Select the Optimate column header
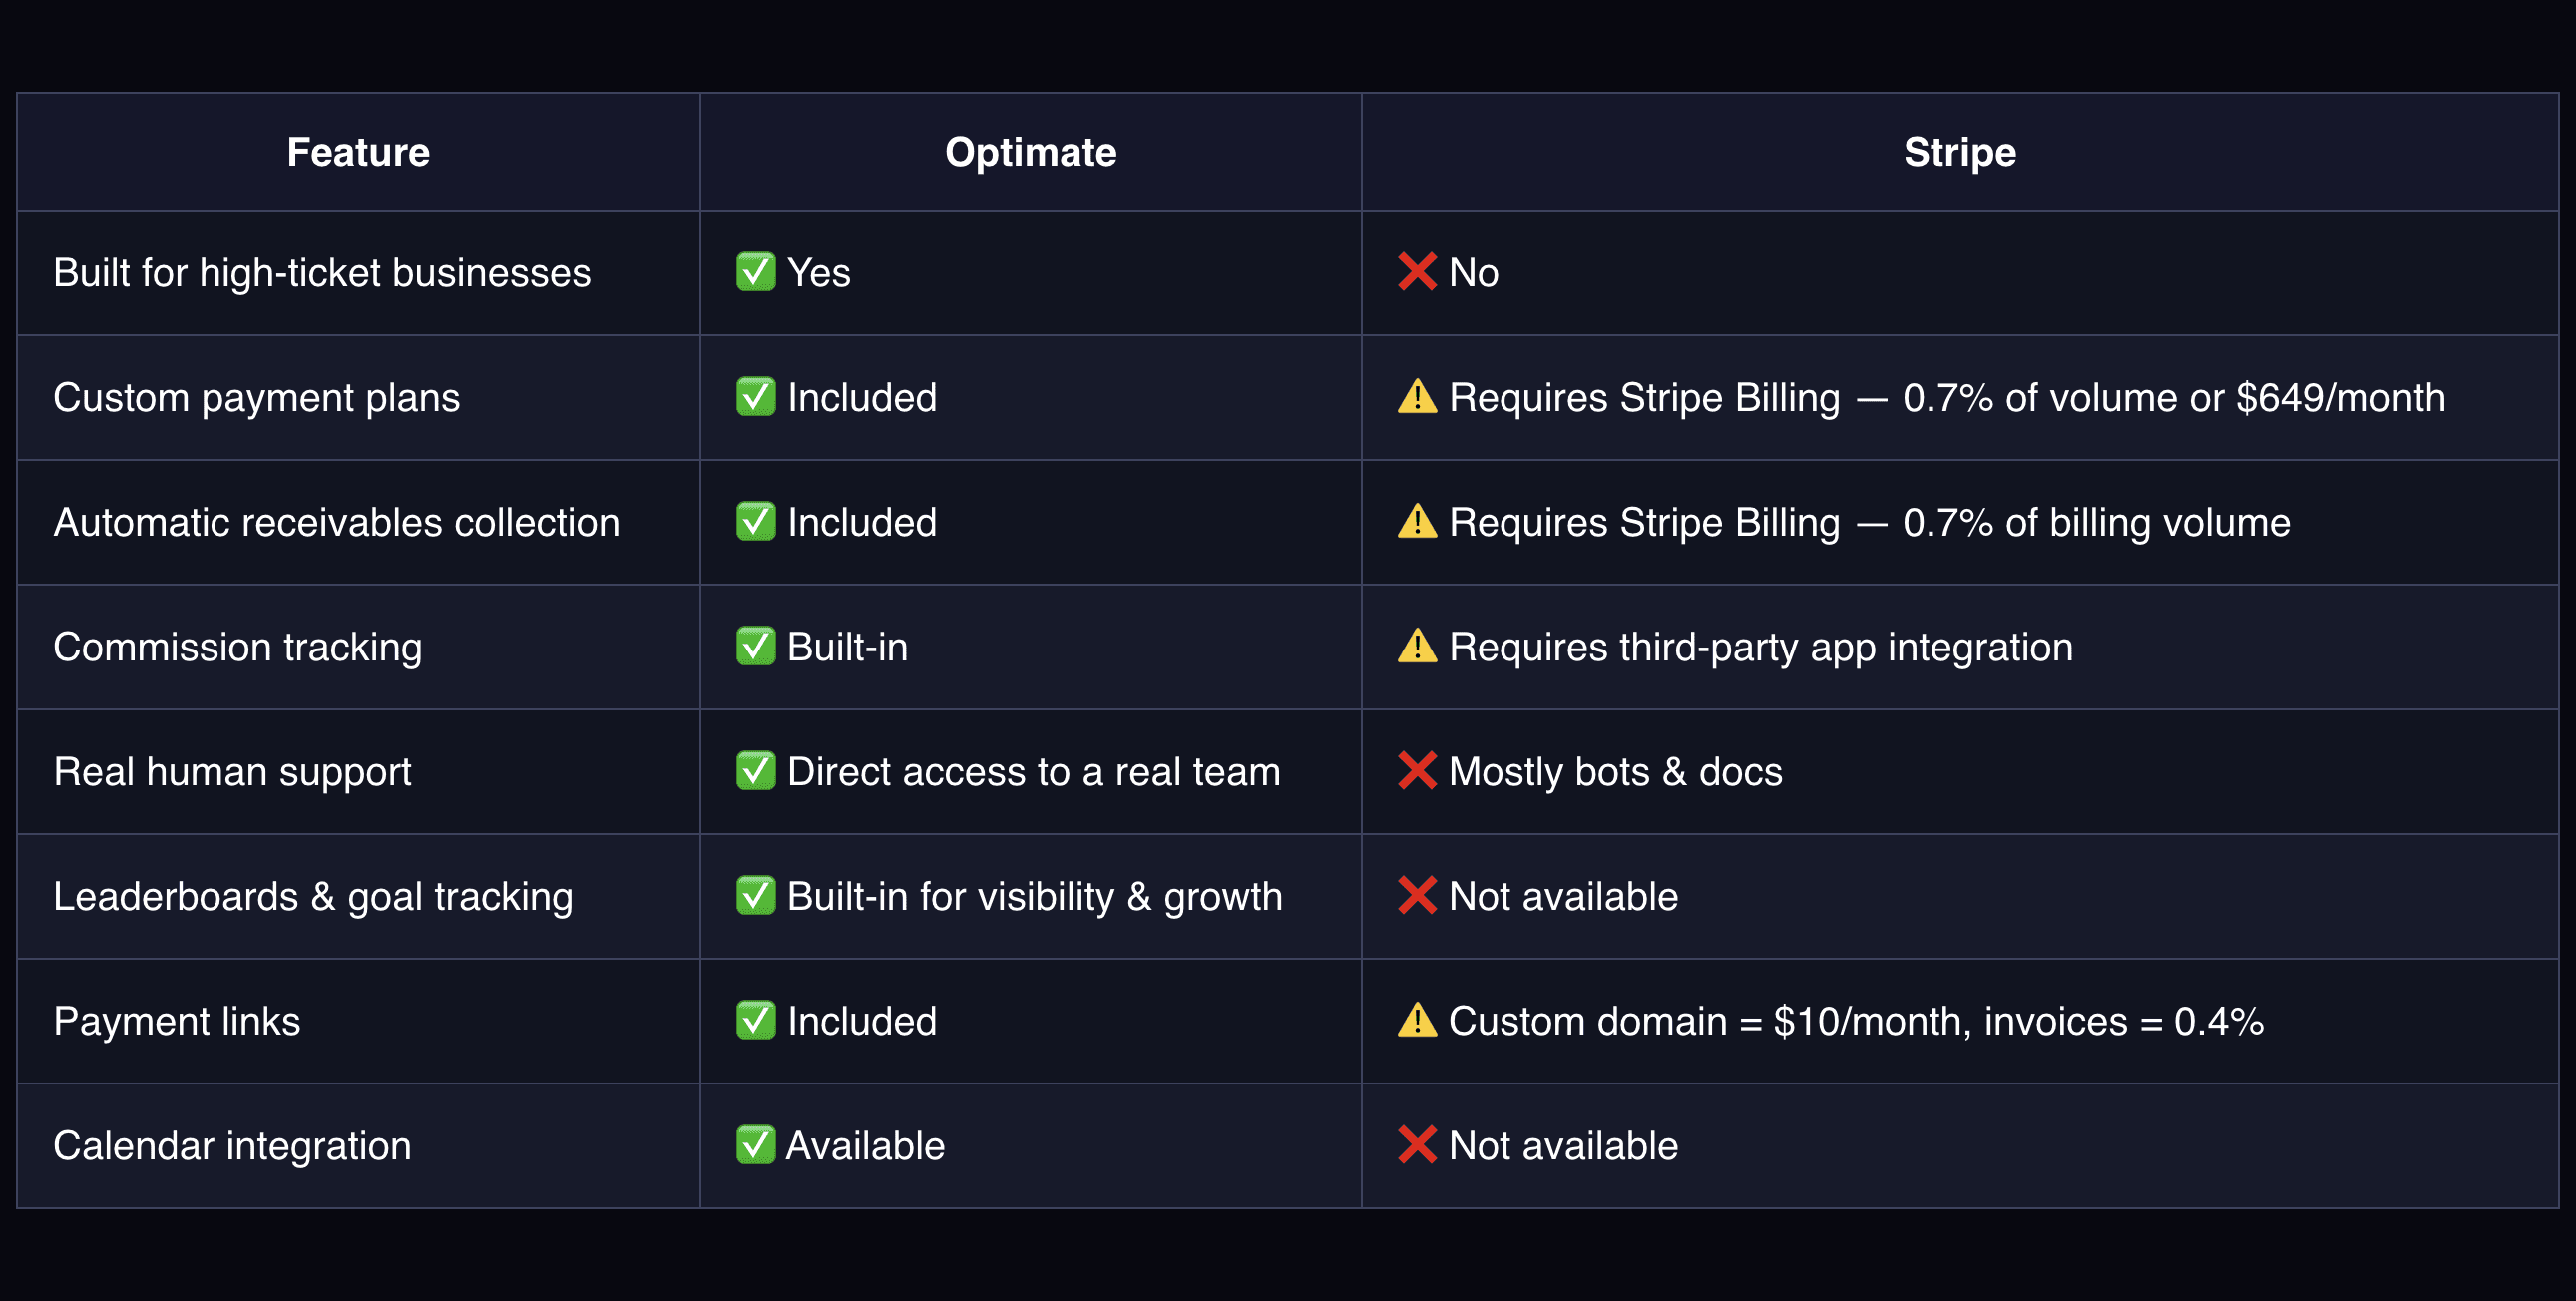Image resolution: width=2576 pixels, height=1301 pixels. 1030,152
